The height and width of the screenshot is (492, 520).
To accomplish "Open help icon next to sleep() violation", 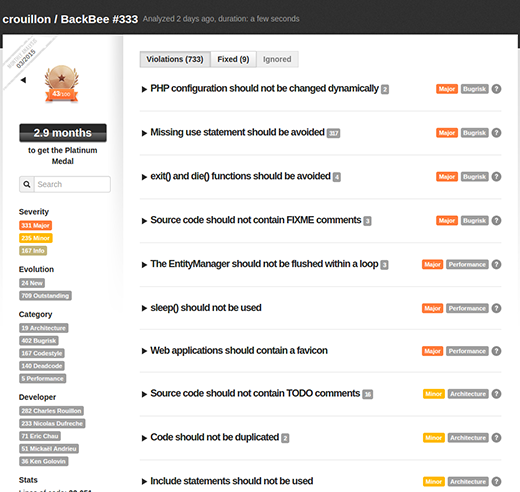I will click(496, 308).
